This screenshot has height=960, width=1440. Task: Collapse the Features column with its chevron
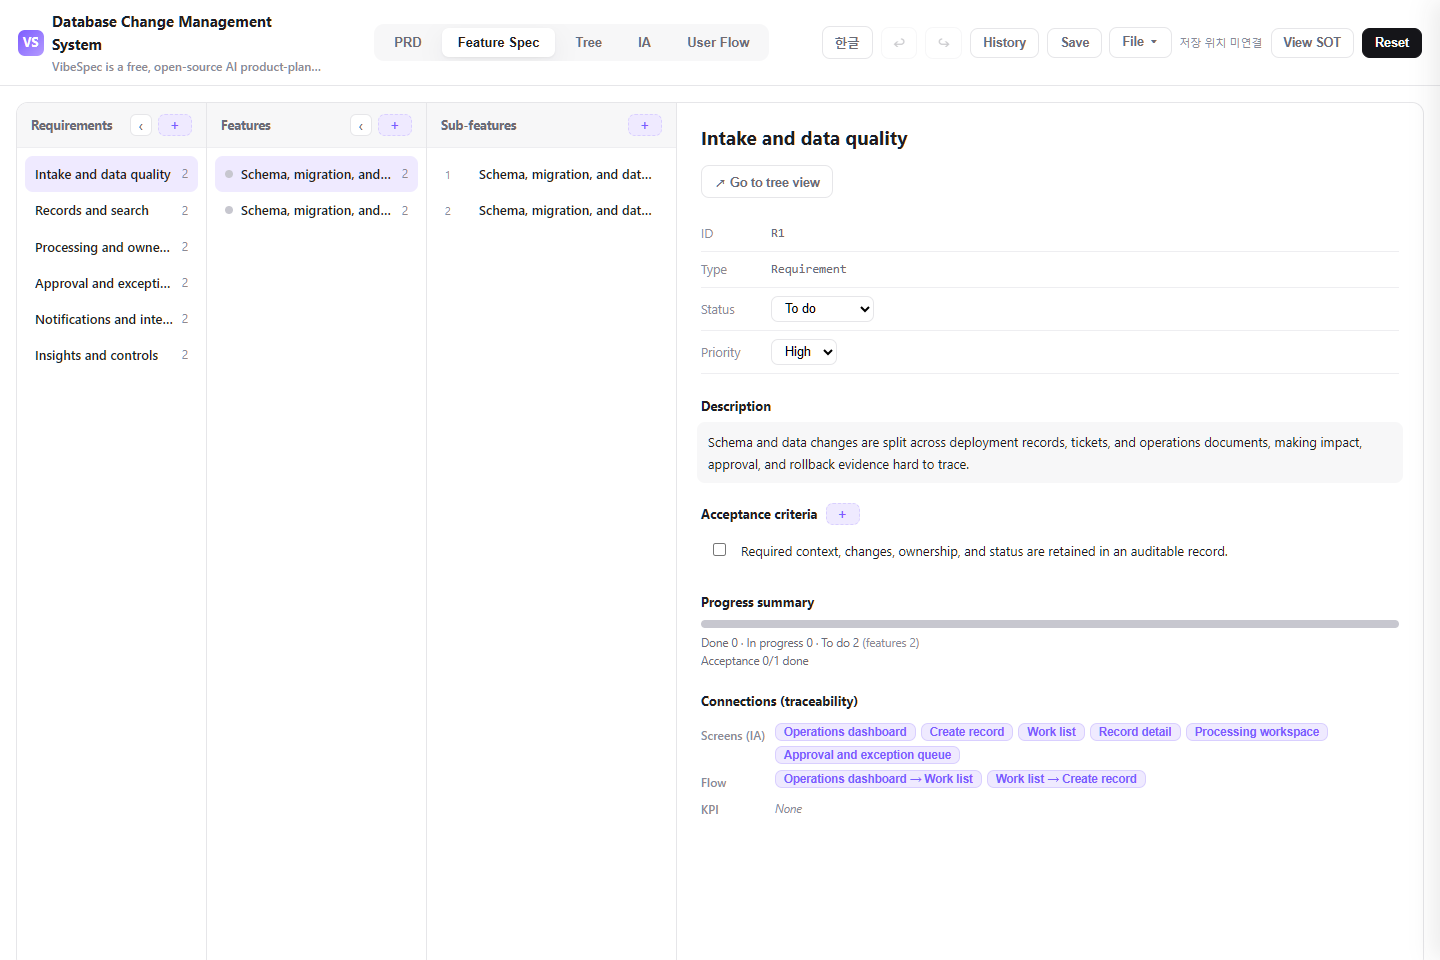[x=361, y=125]
